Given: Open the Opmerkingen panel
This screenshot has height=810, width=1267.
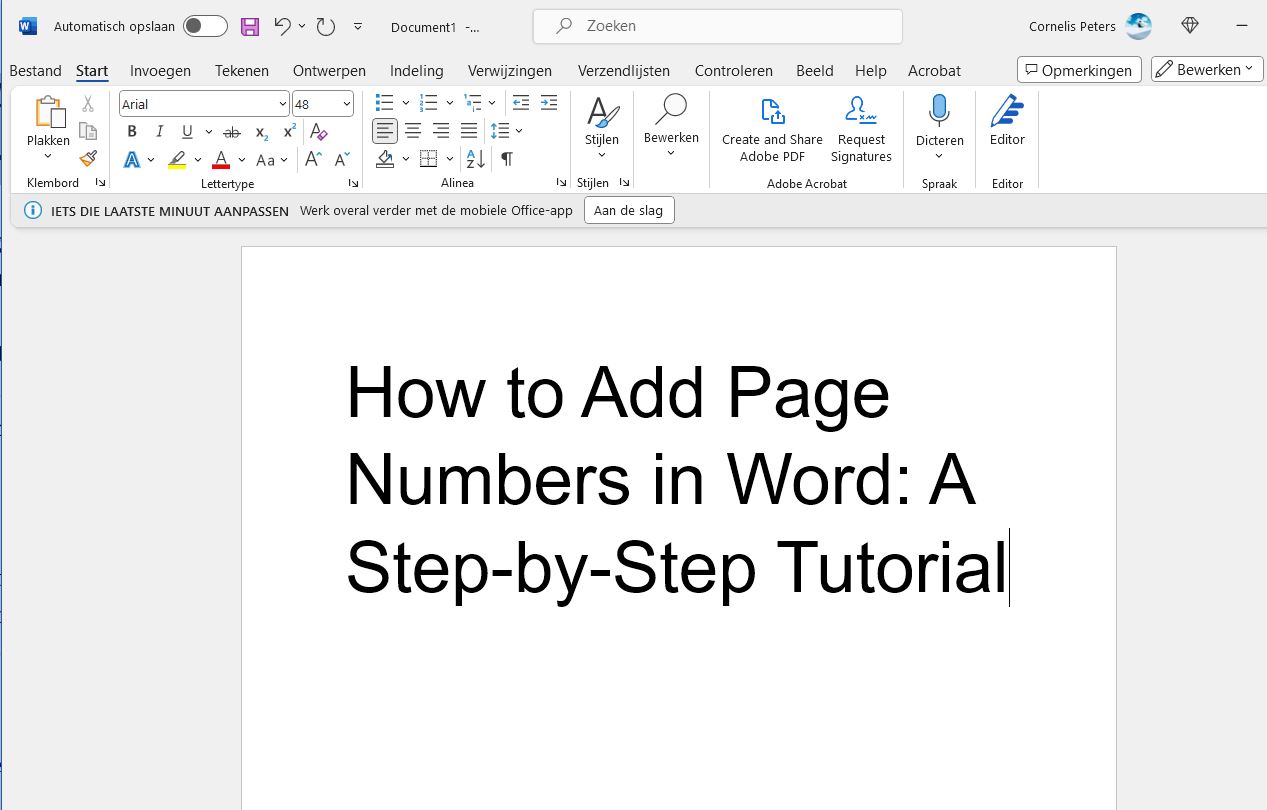Looking at the screenshot, I should click(x=1079, y=69).
